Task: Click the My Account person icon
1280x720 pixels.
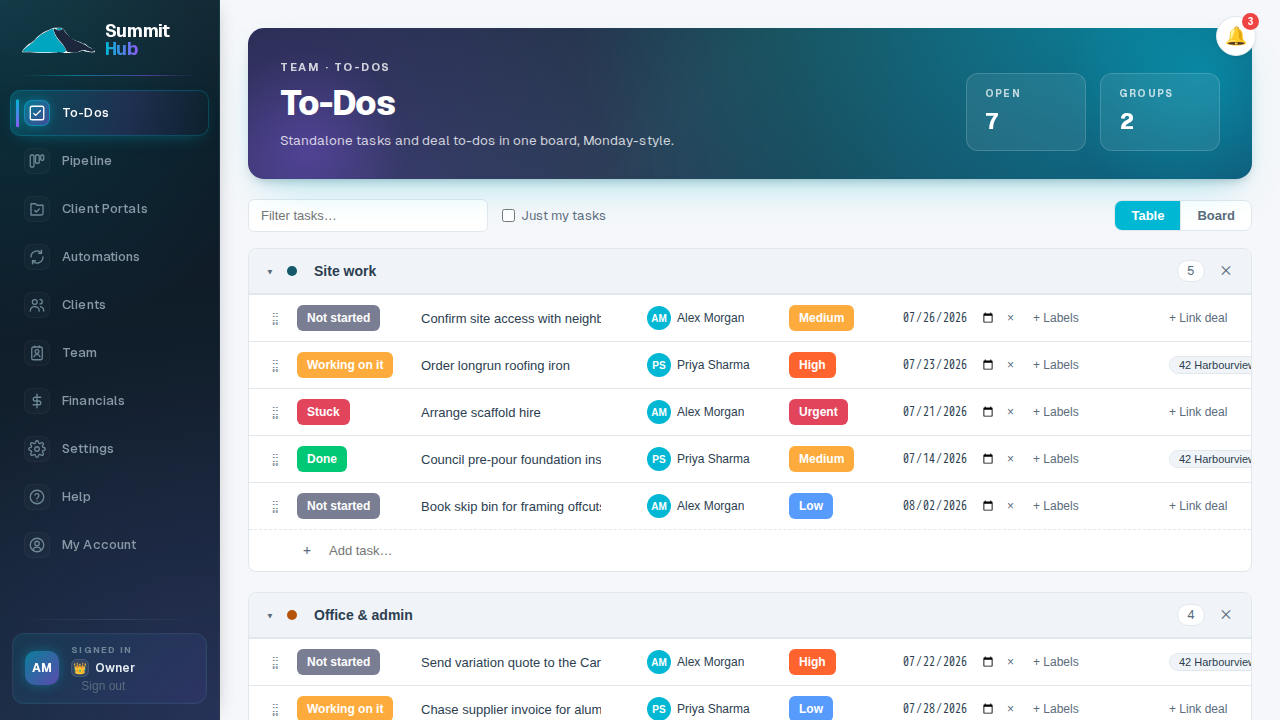Action: 37,545
